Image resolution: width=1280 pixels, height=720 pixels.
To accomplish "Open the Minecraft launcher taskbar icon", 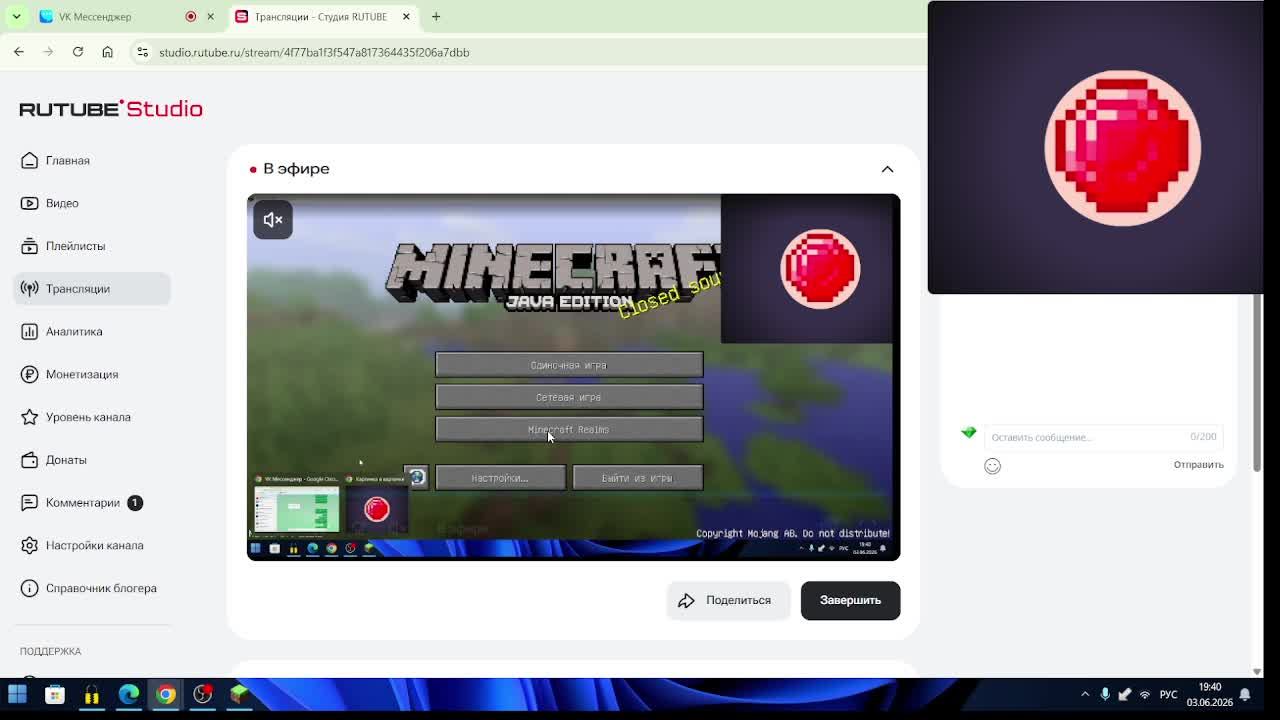I will [x=239, y=694].
